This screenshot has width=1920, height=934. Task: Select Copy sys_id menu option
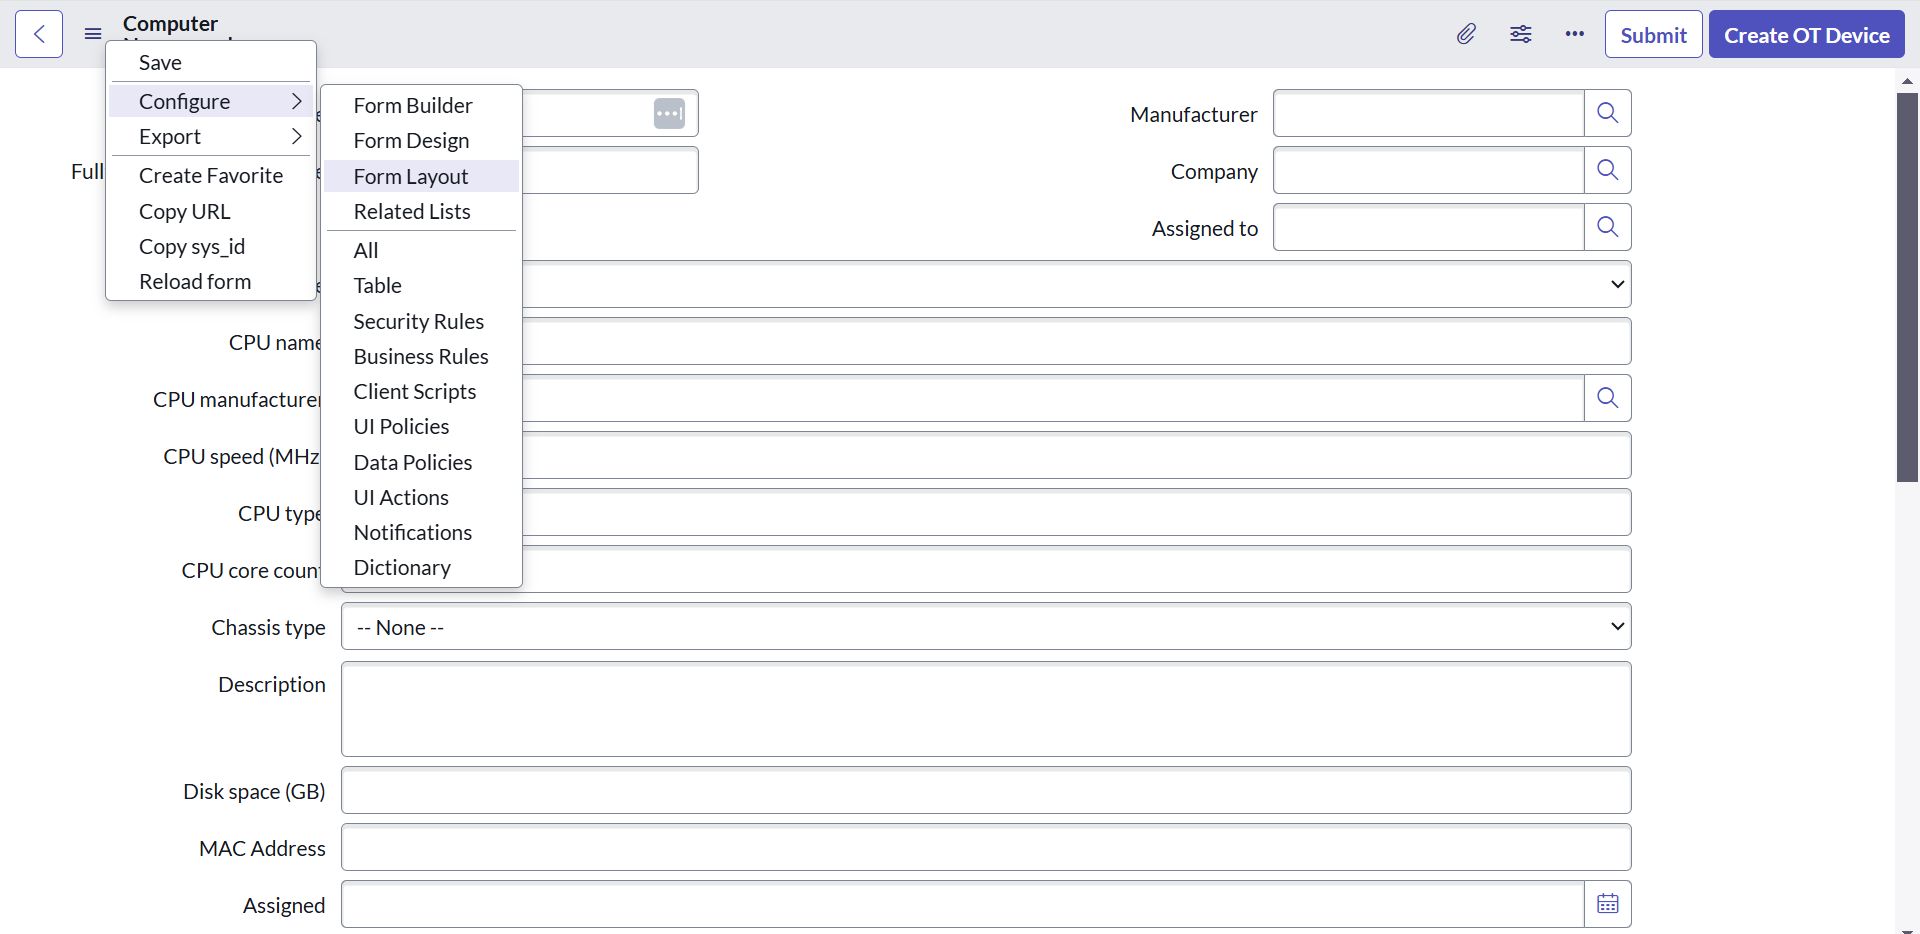(x=192, y=247)
